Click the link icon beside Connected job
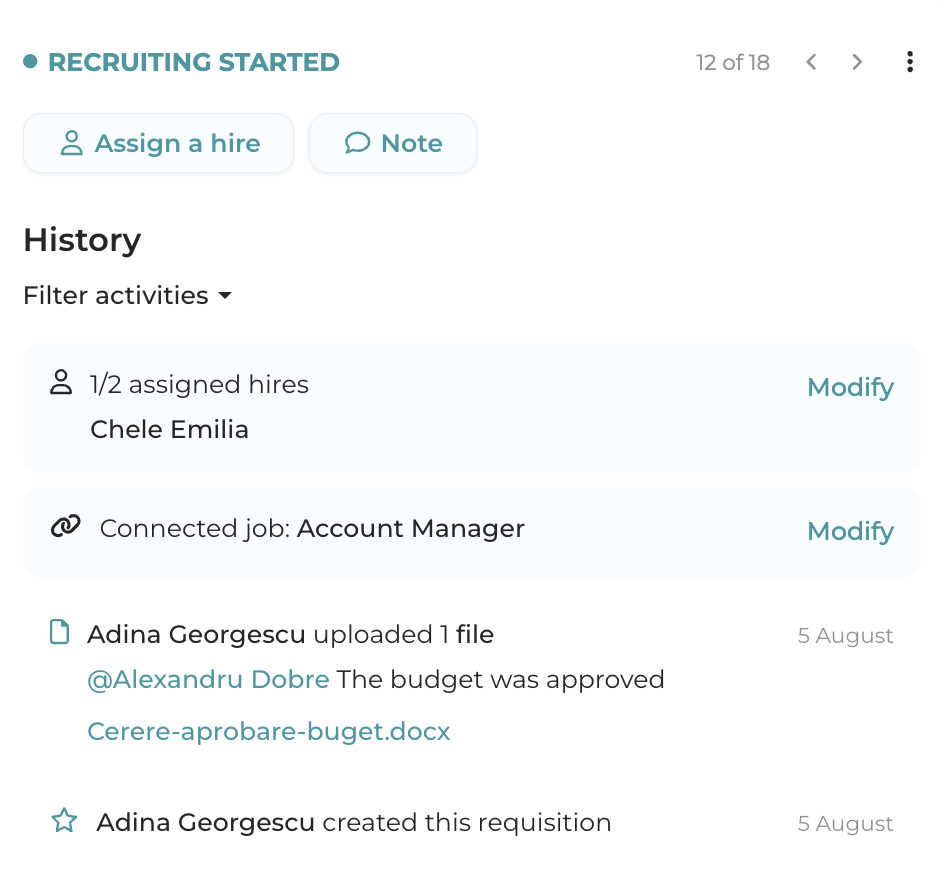 [x=66, y=526]
